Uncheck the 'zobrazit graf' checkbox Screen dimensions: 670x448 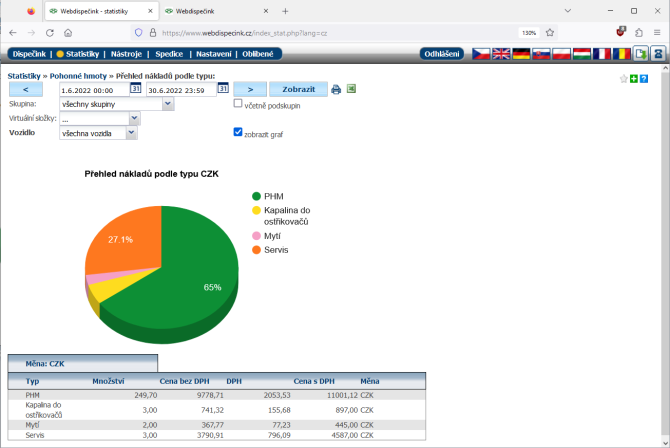point(238,131)
